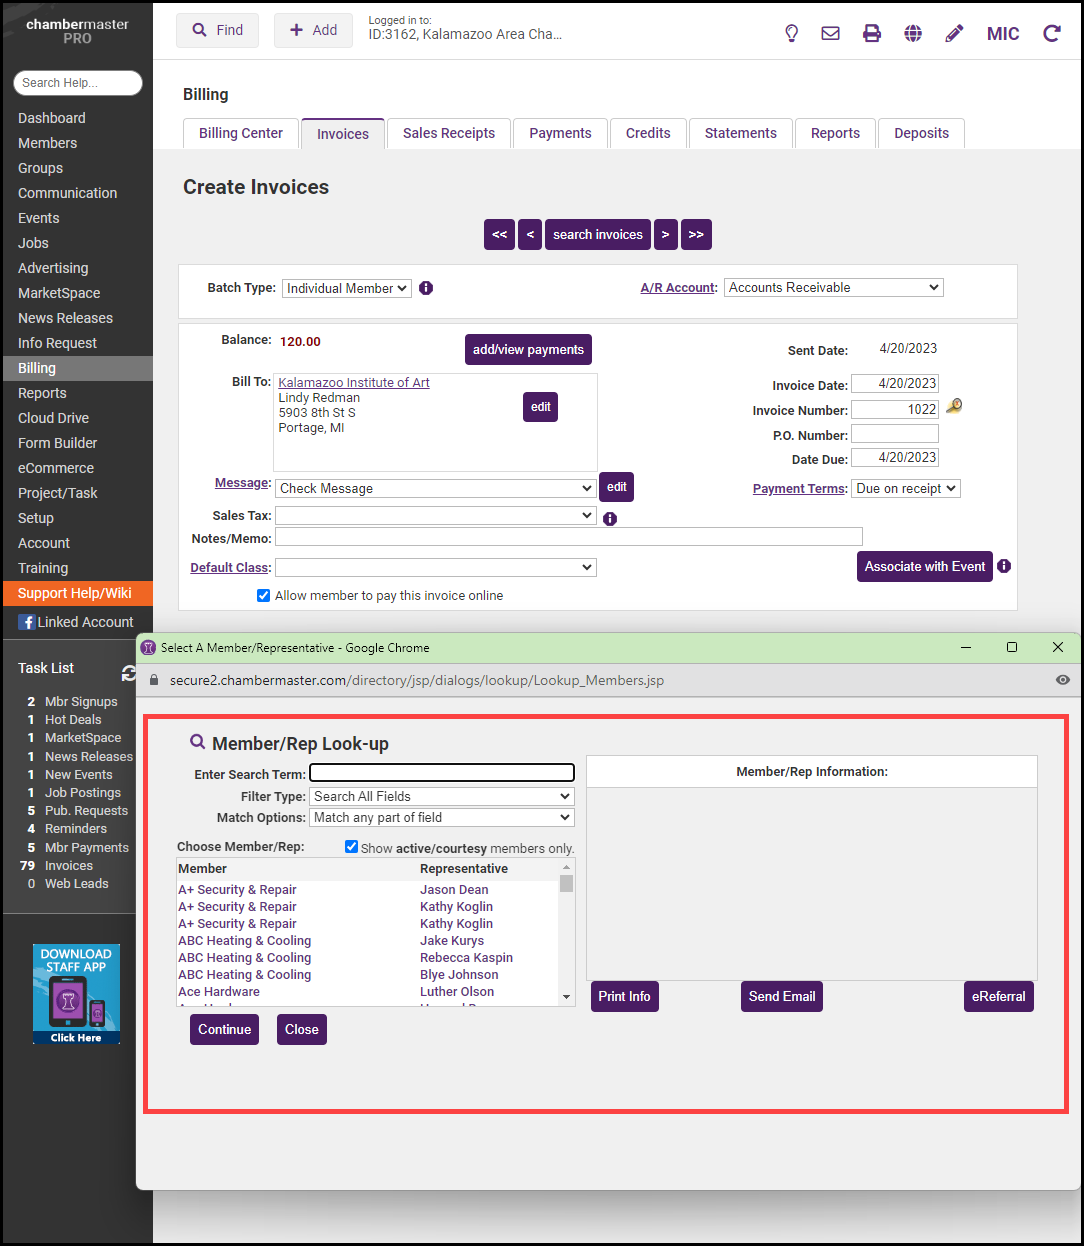The image size is (1084, 1246).
Task: Switch to the Sales Receipts tab
Action: pyautogui.click(x=449, y=133)
